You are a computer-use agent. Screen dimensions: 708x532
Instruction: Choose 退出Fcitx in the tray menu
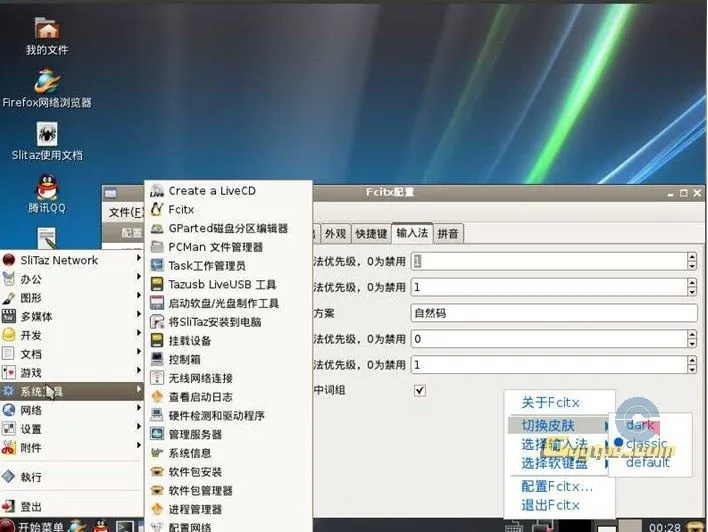[x=559, y=505]
